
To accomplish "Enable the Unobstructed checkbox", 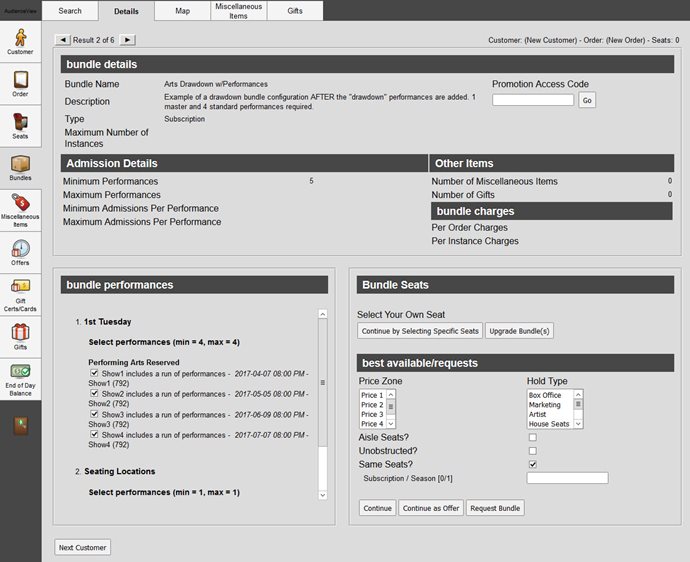I will (532, 451).
